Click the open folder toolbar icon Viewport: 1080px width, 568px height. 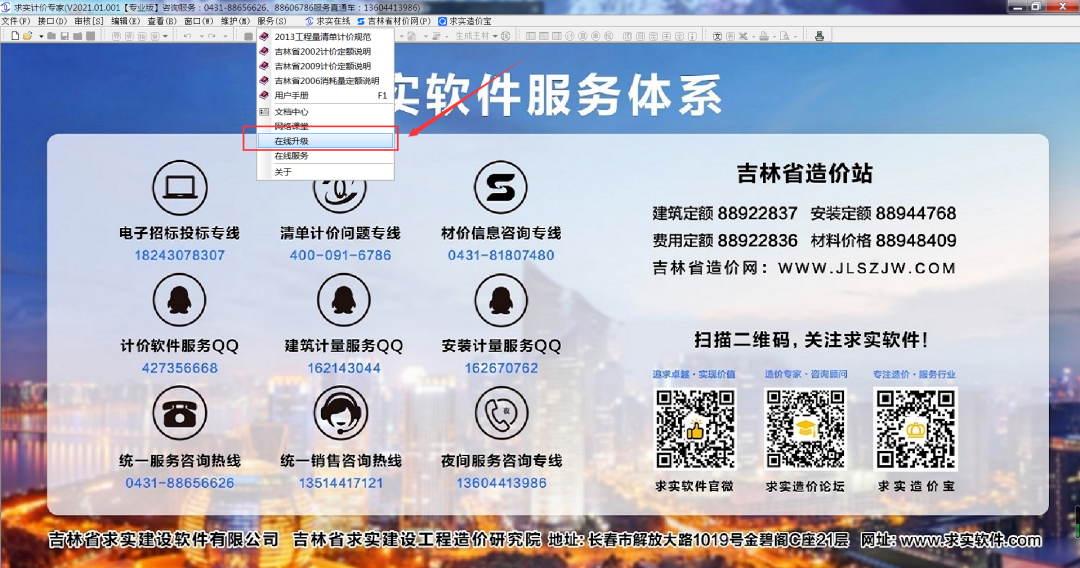[28, 36]
